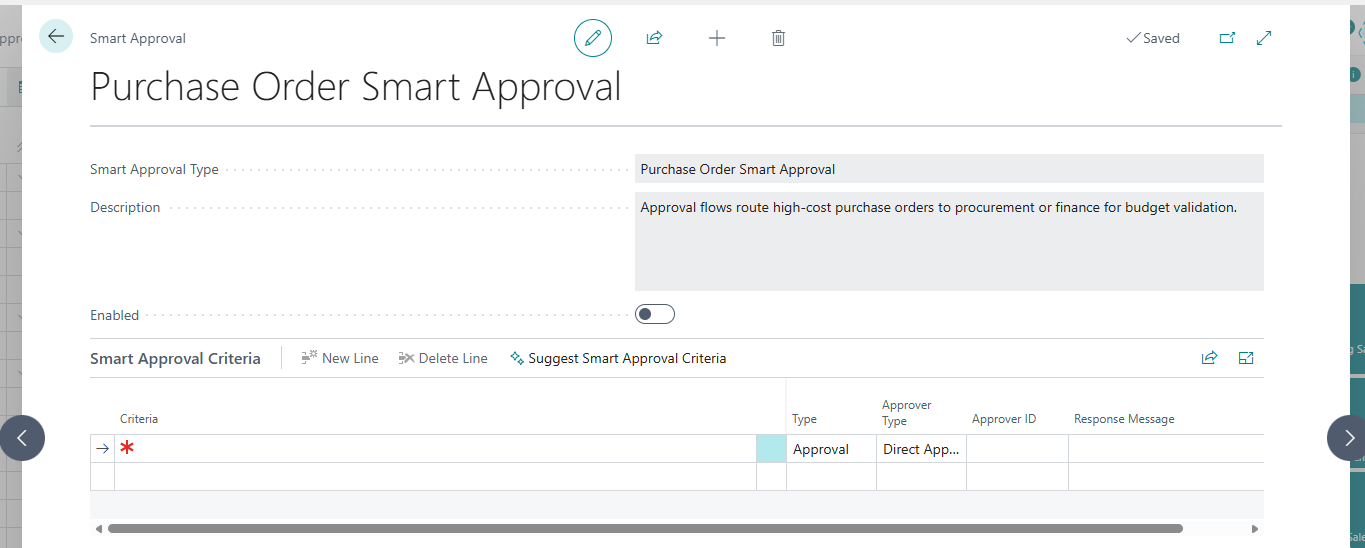Image resolution: width=1365 pixels, height=548 pixels.
Task: Expand Smart Approval Criteria heading
Action: coord(175,358)
